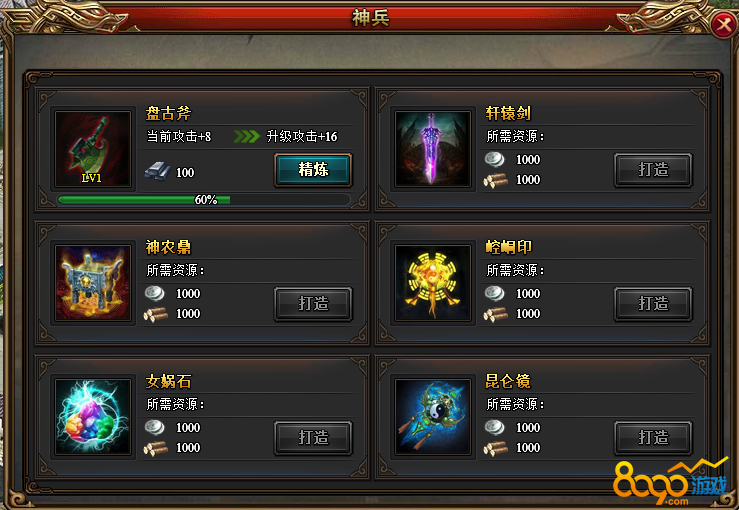This screenshot has width=739, height=510.
Task: Select the 女娲石 rainbow stone icon
Action: [93, 417]
